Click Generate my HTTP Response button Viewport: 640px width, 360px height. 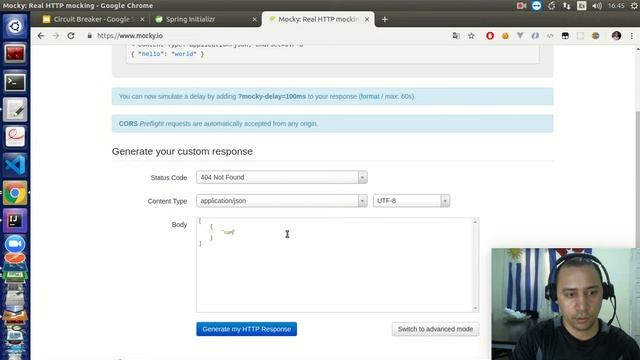point(247,329)
